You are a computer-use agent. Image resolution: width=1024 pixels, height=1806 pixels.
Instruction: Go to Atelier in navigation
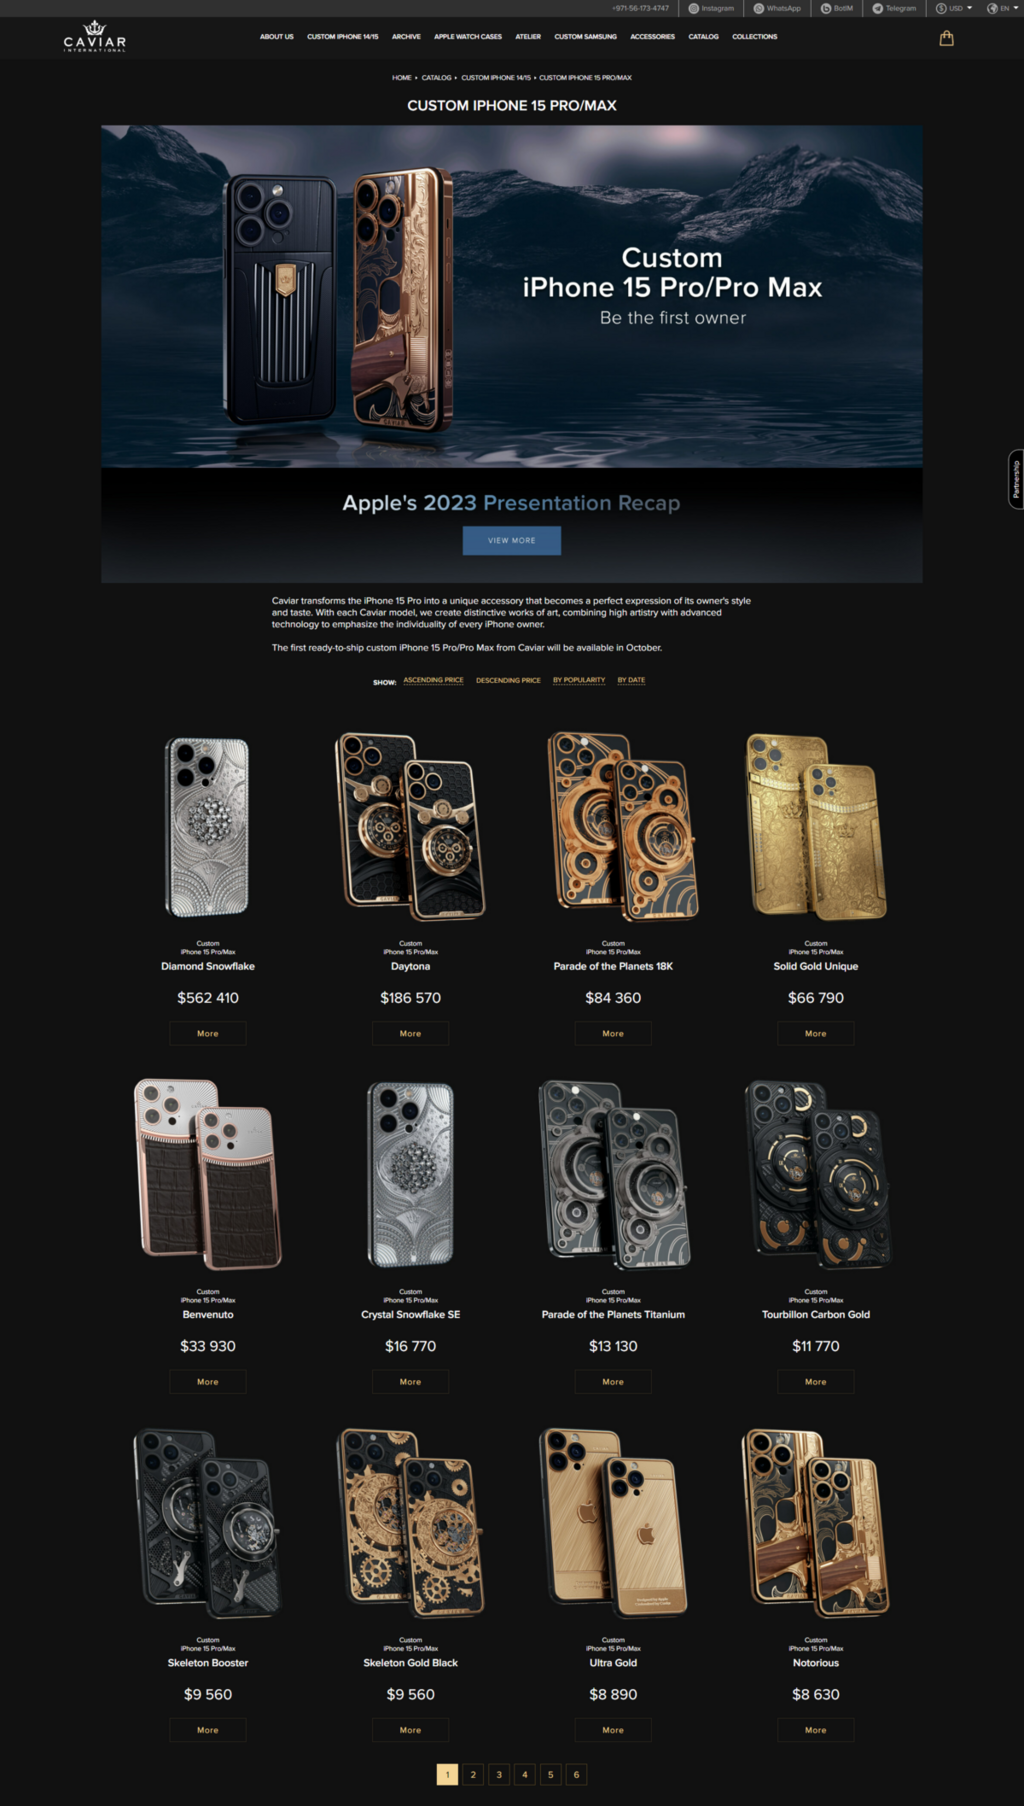point(528,37)
